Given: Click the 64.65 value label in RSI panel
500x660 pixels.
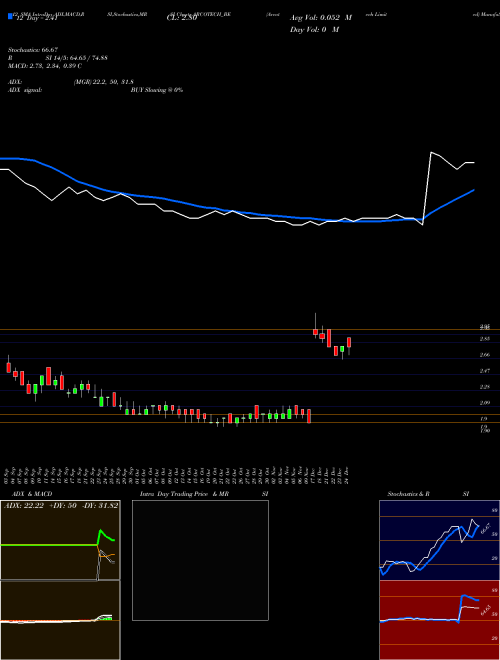Looking at the screenshot, I should pyautogui.click(x=485, y=609).
